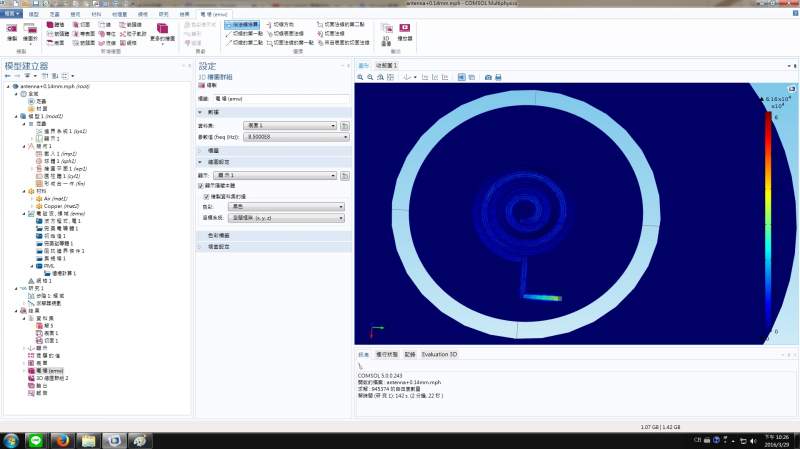
Task: Open LINE app on the taskbar
Action: (36, 440)
